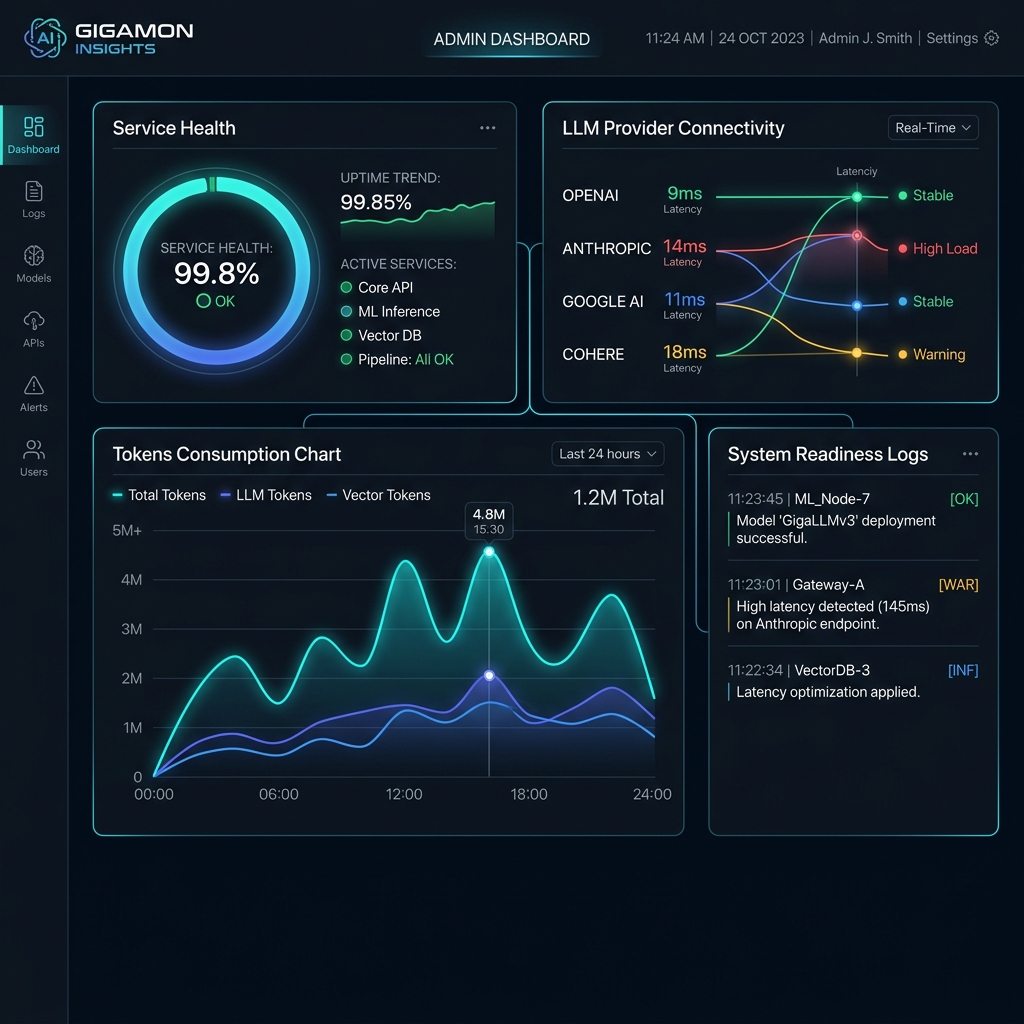Click Admin J. Smith user name
Viewport: 1024px width, 1024px height.
tap(865, 38)
